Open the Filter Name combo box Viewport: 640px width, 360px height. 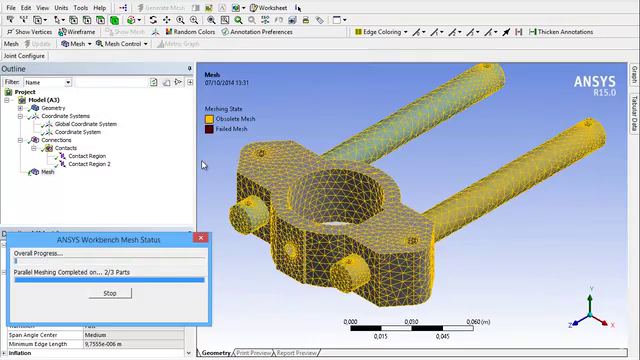click(x=47, y=82)
